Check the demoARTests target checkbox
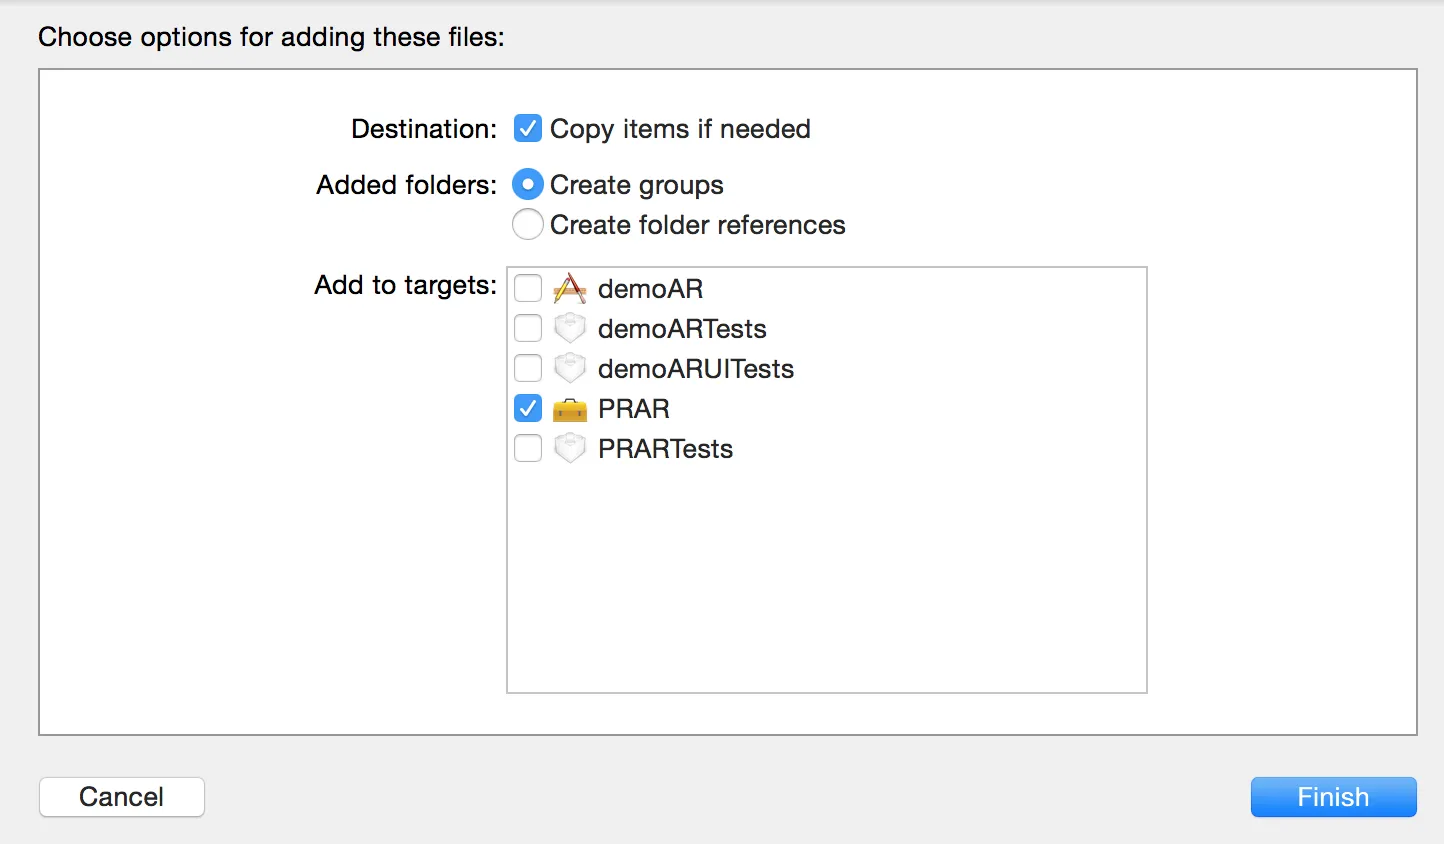This screenshot has height=844, width=1444. (528, 329)
